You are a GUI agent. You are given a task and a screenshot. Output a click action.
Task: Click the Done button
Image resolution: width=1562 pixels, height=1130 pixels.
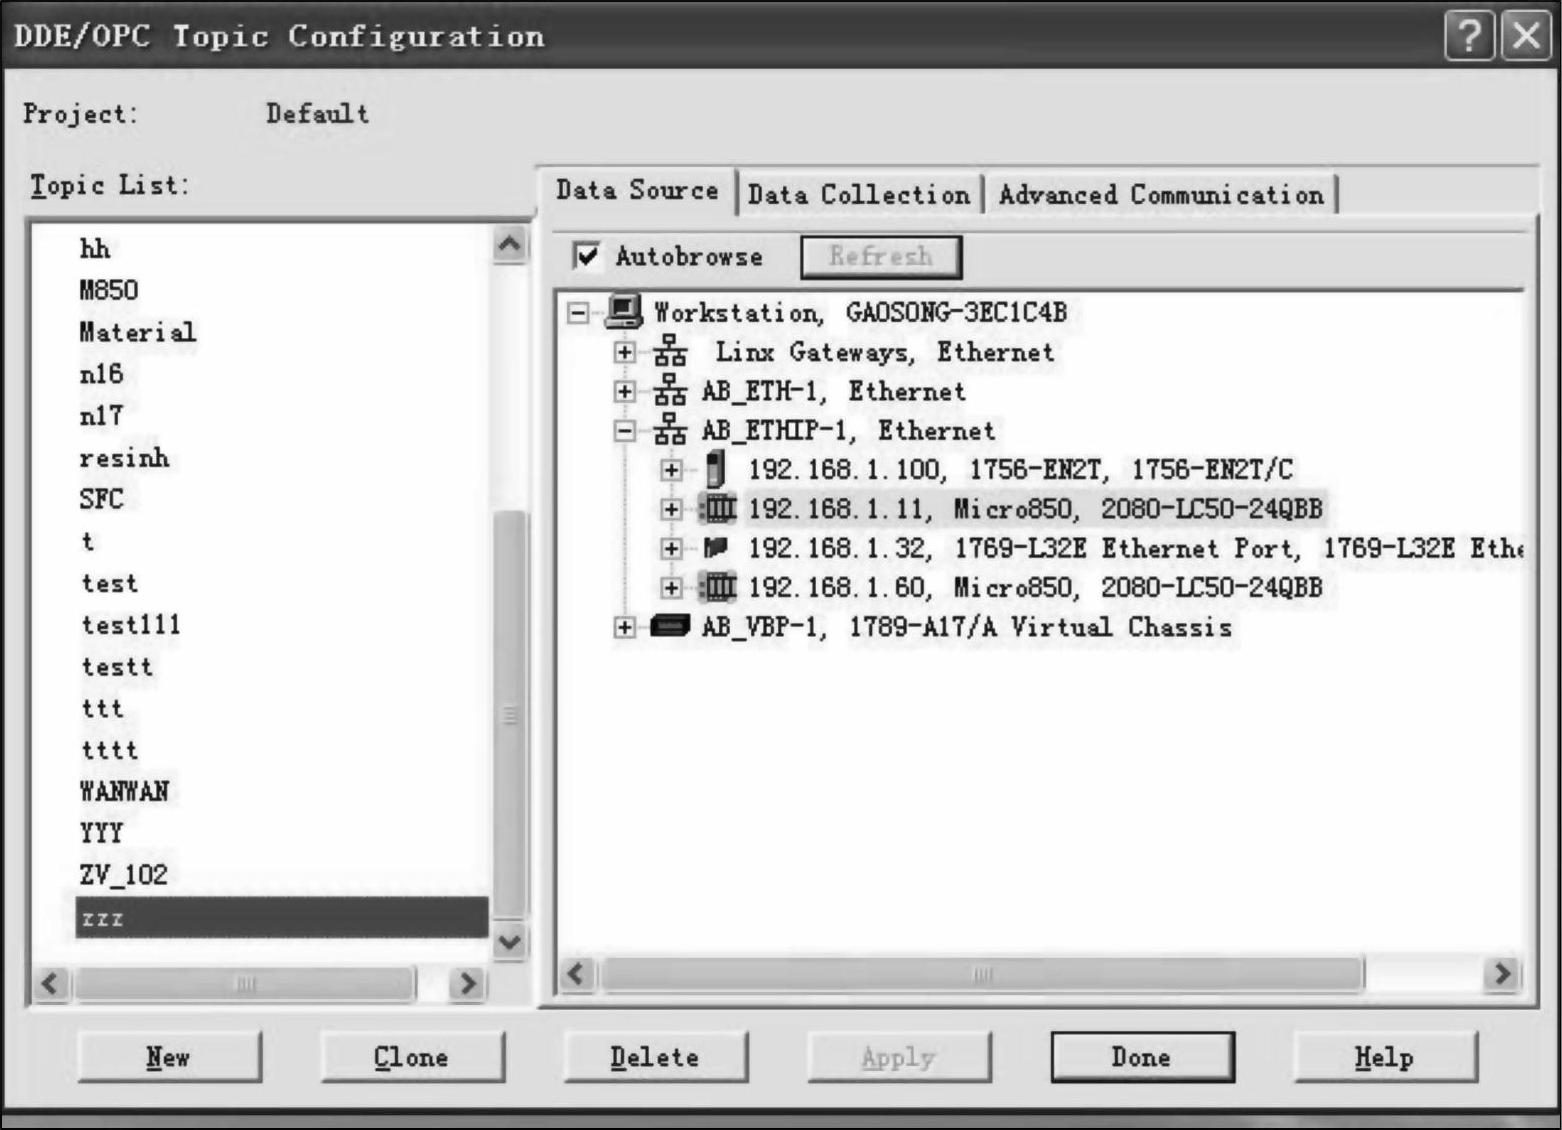pos(1141,1057)
